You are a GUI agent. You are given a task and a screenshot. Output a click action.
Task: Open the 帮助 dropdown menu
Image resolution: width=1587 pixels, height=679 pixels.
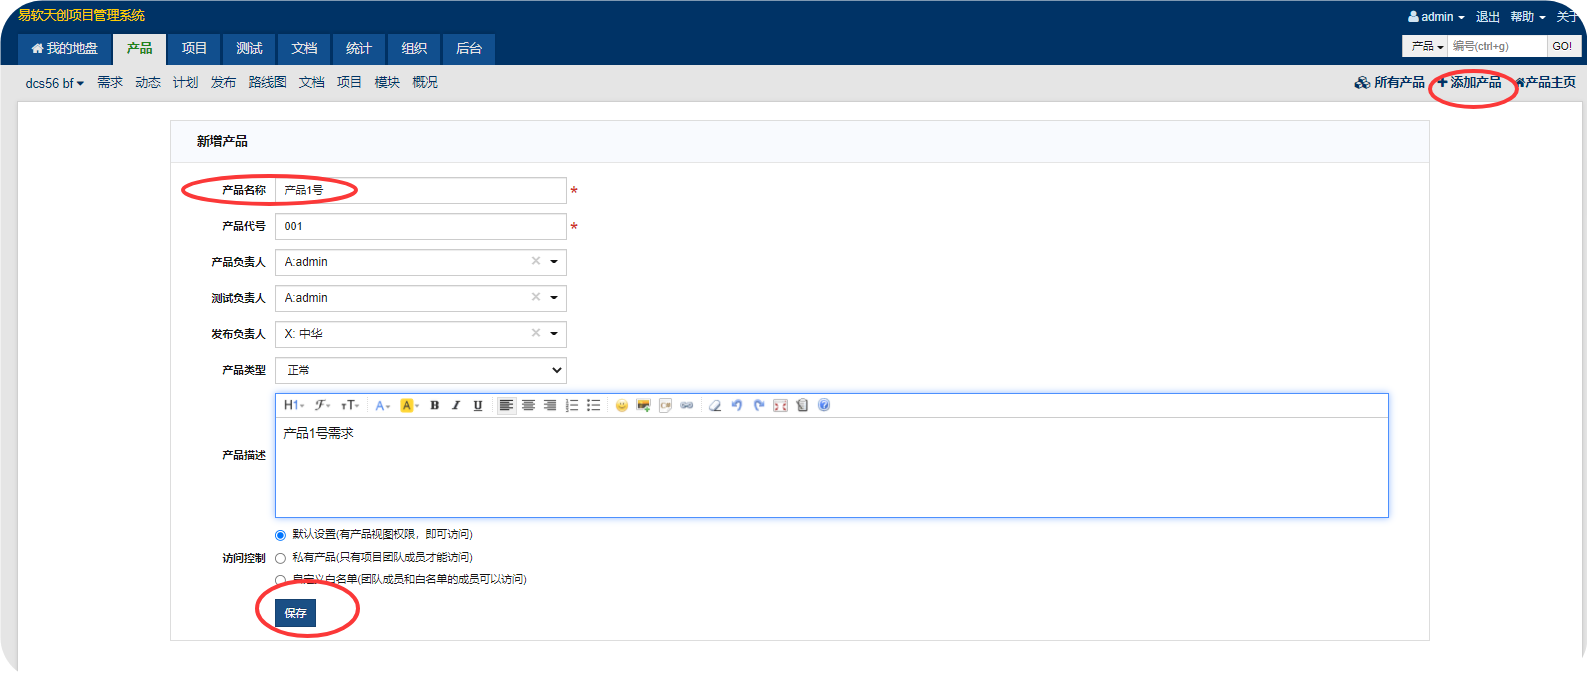(x=1528, y=17)
